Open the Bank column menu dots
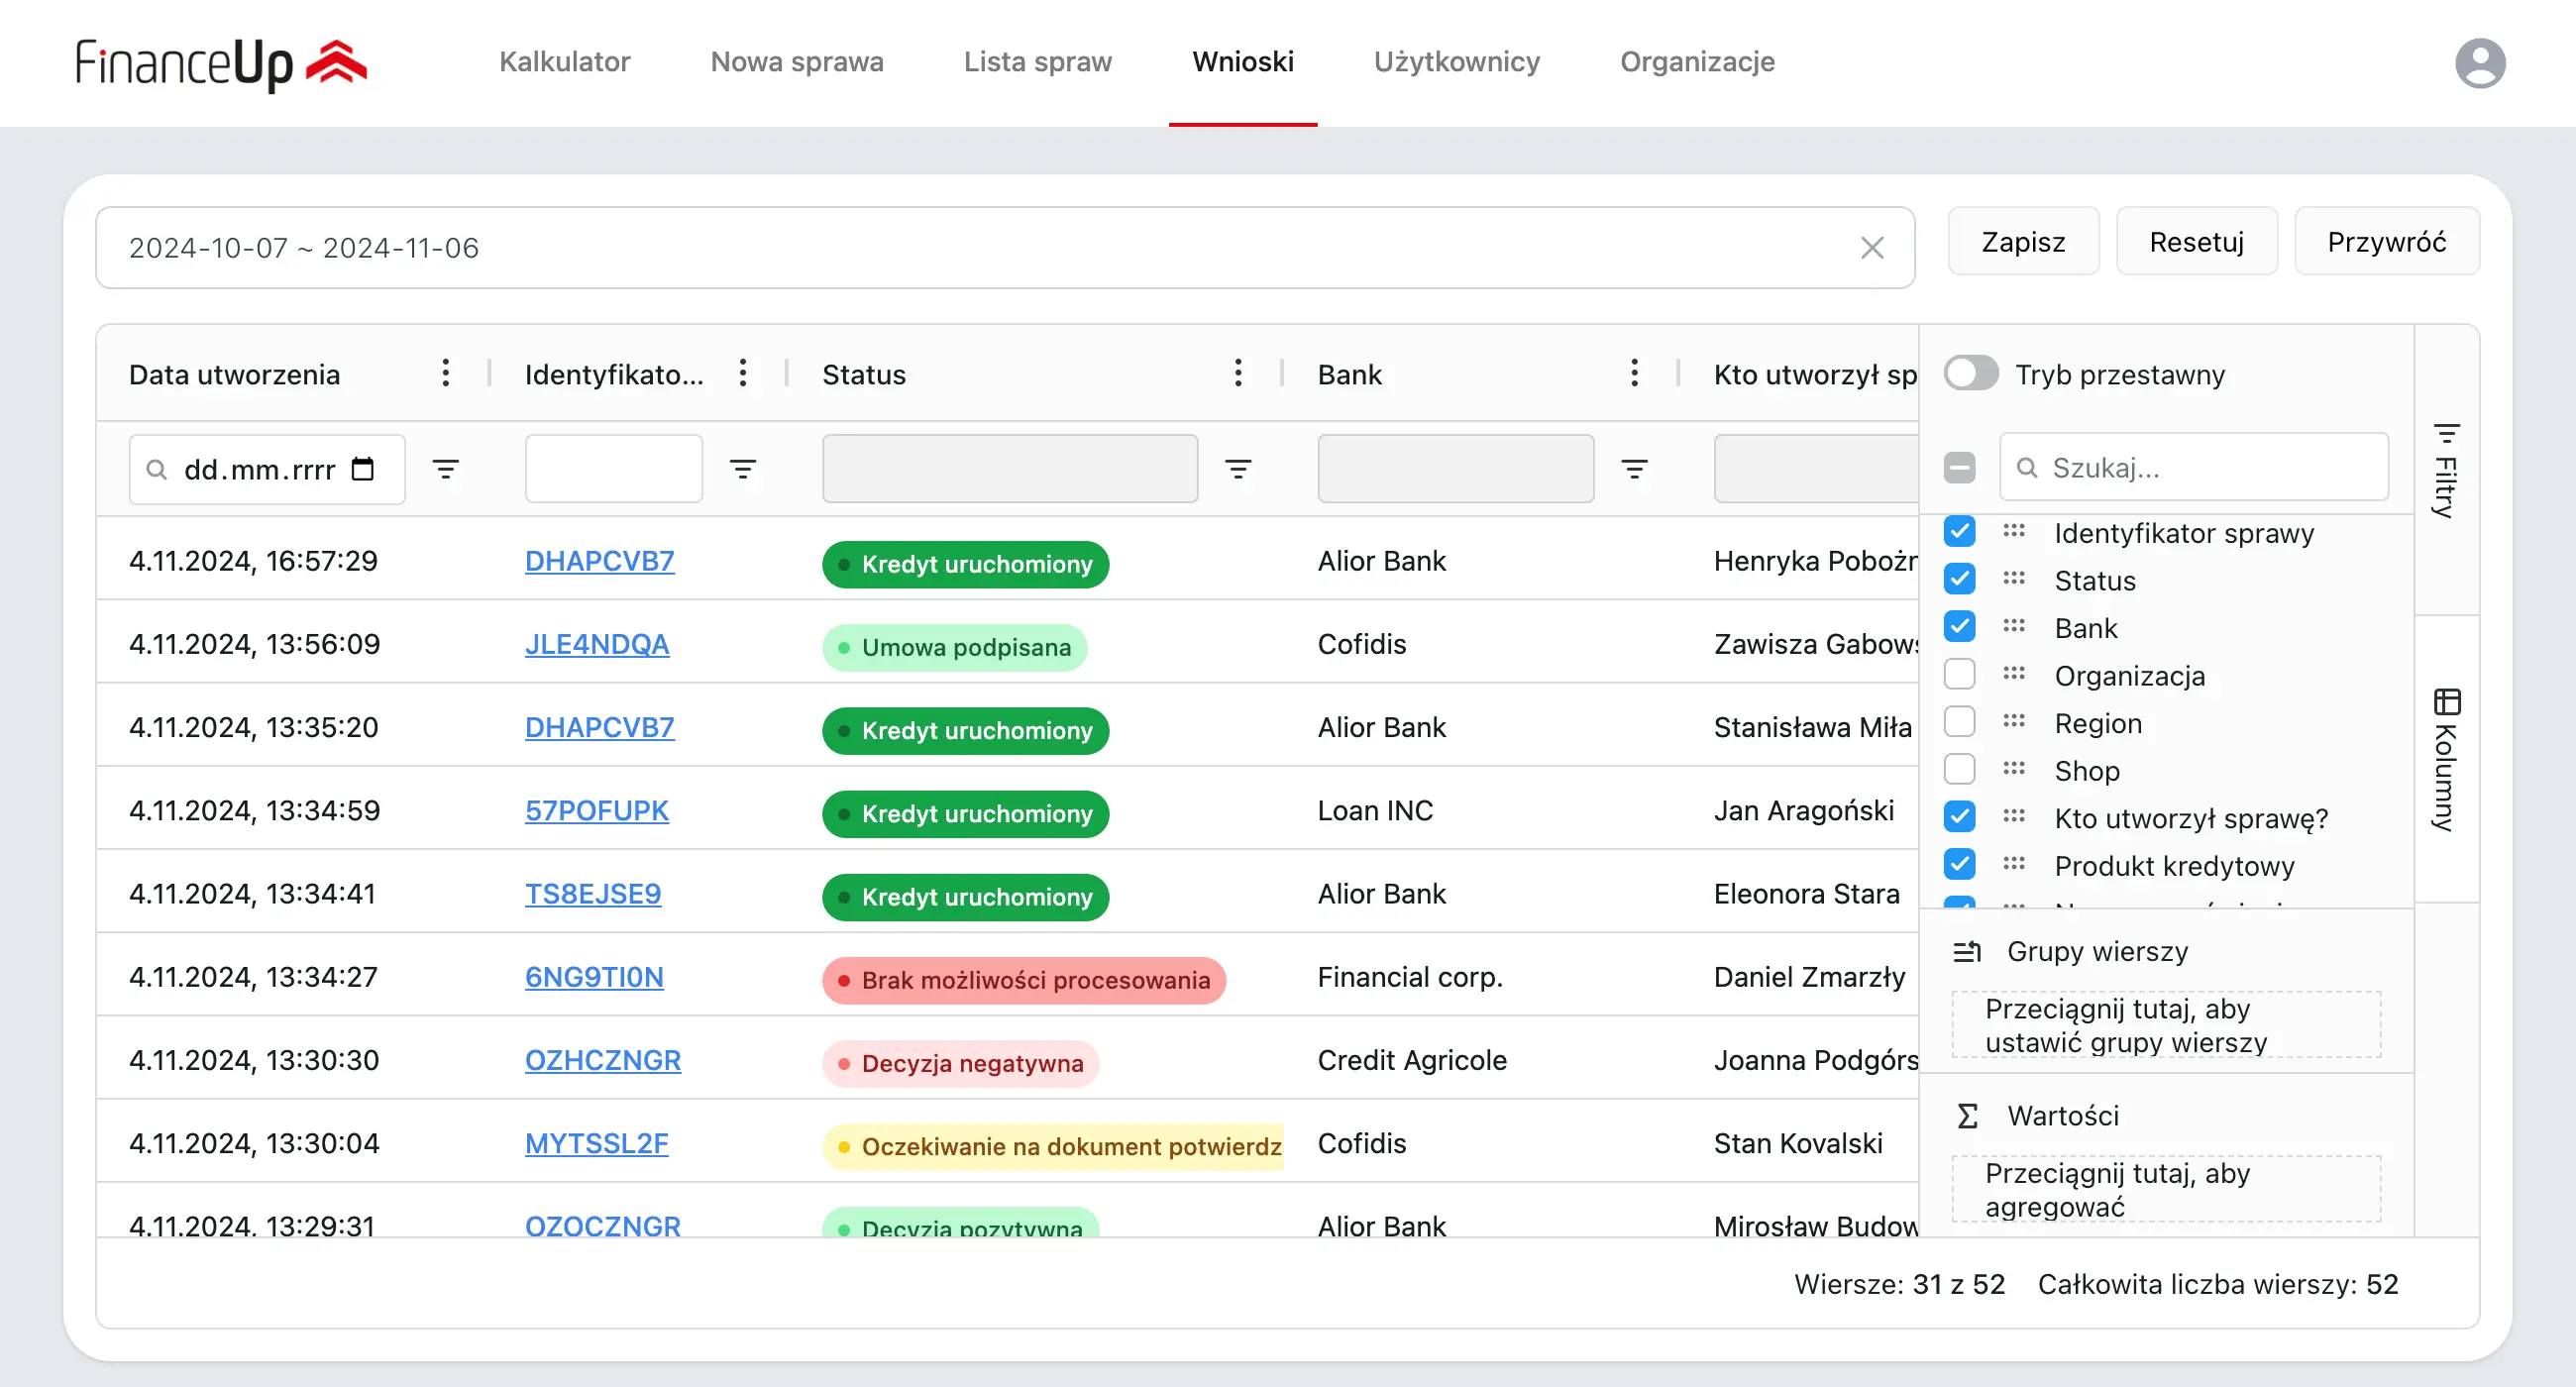The image size is (2576, 1387). point(1634,374)
